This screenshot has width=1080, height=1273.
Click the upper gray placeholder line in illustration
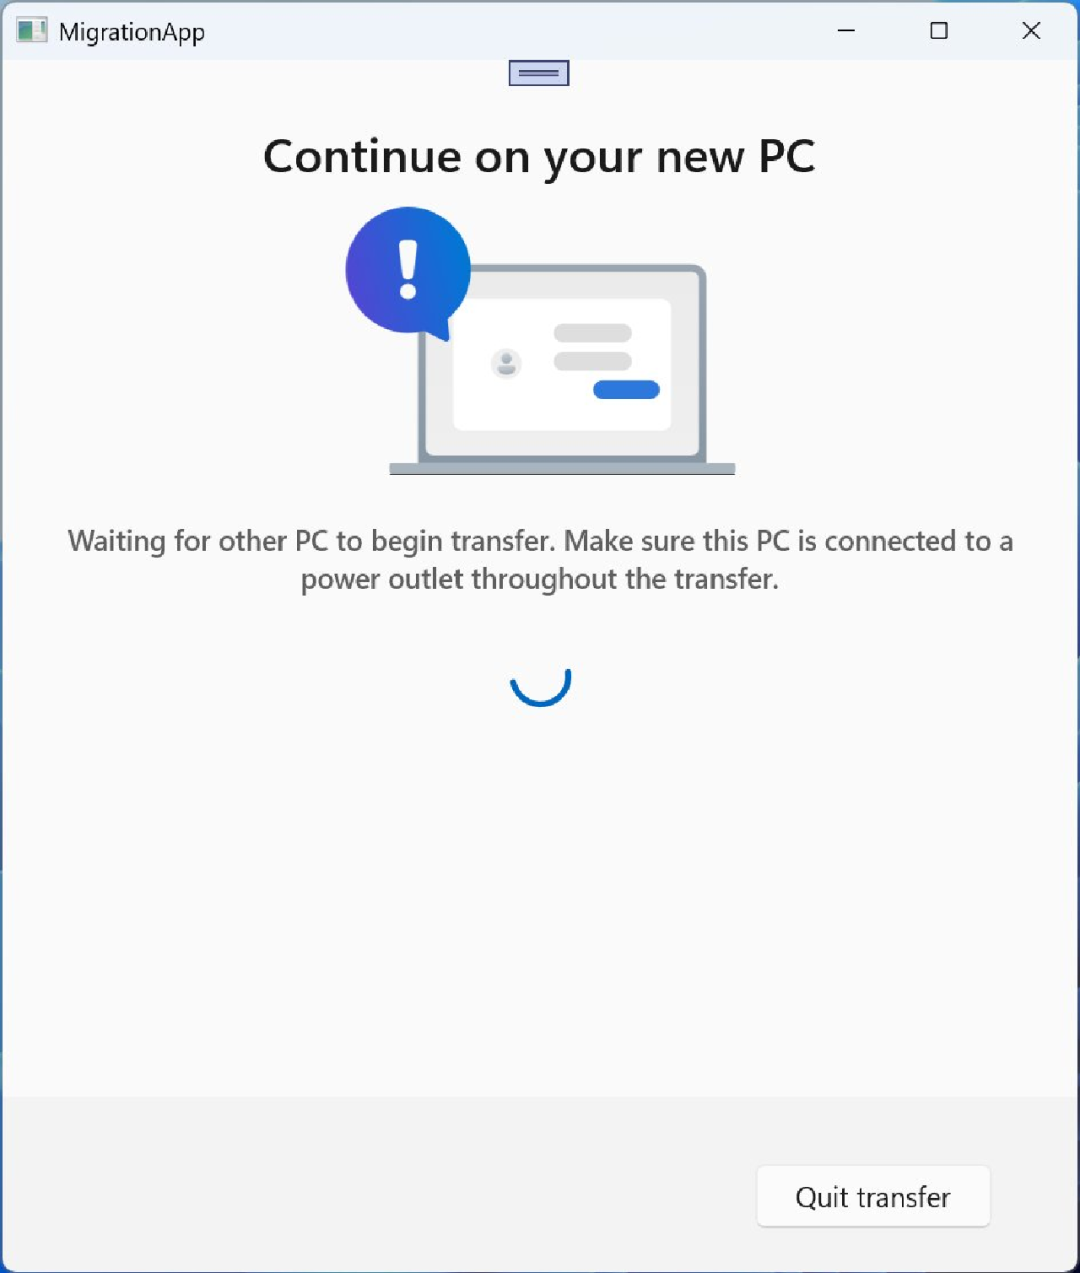tap(593, 333)
